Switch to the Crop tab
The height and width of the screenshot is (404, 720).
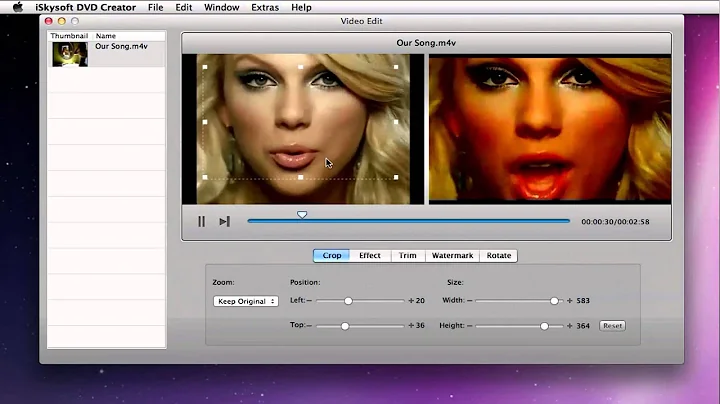(332, 256)
